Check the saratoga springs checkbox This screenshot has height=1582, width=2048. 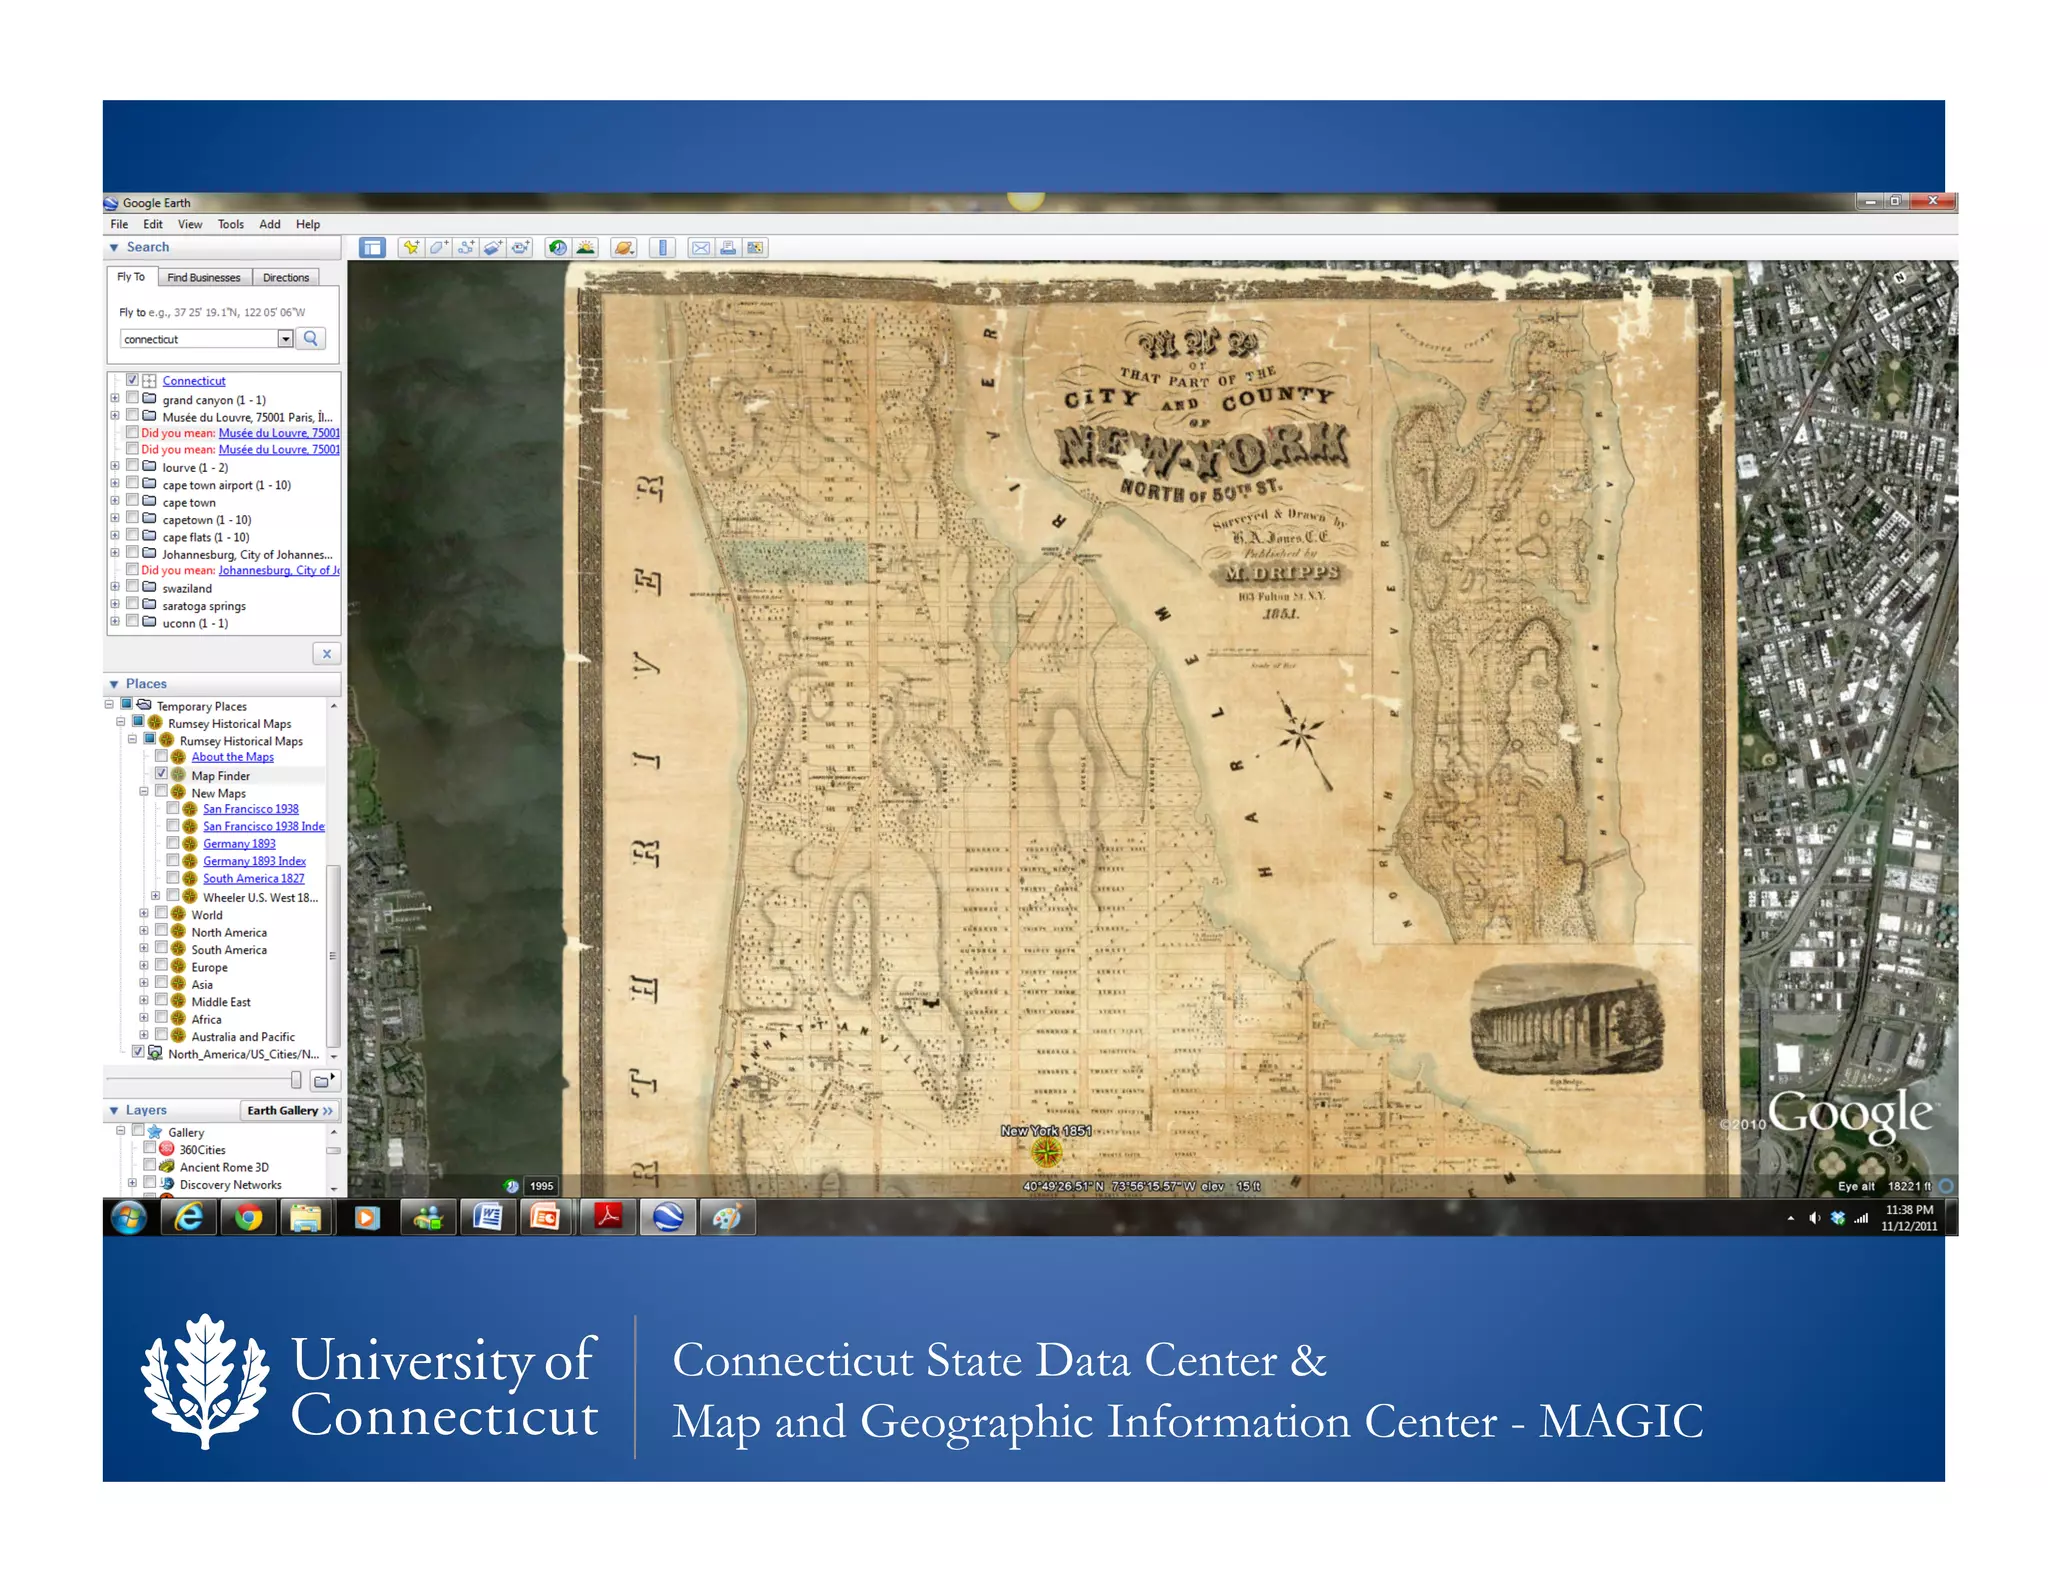(x=132, y=604)
